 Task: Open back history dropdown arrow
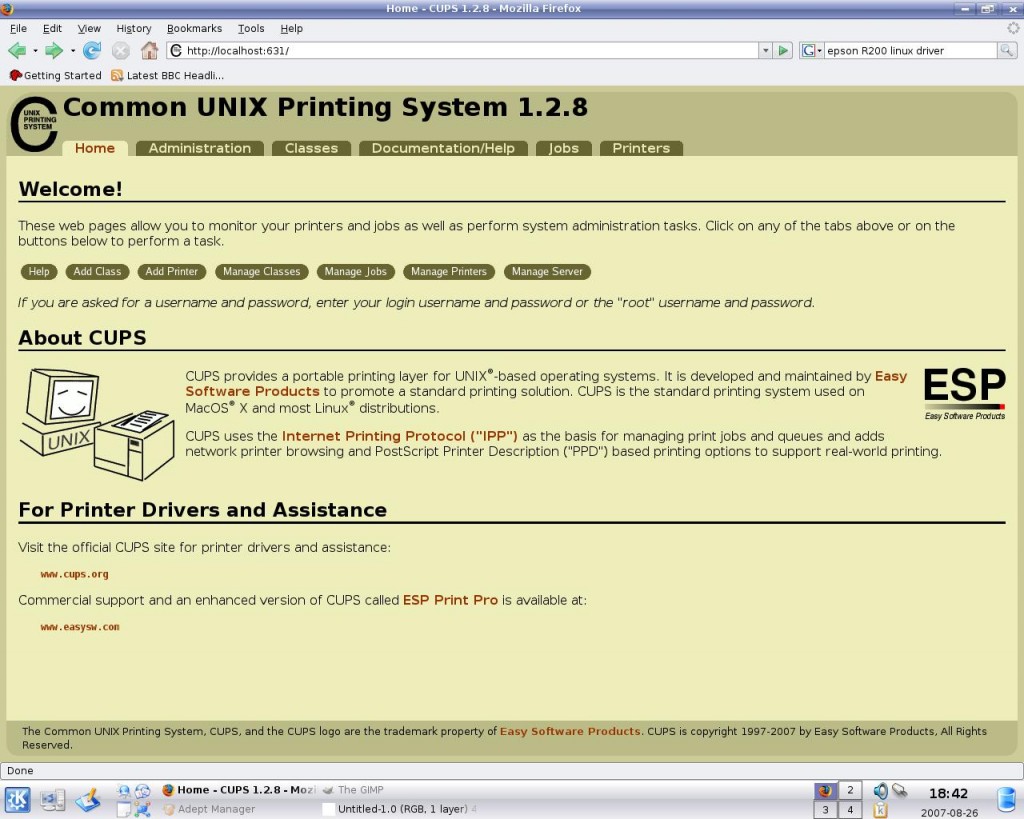click(35, 50)
